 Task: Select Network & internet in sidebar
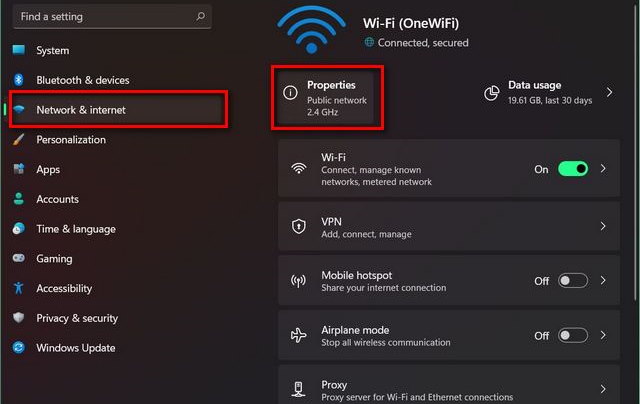[118, 110]
